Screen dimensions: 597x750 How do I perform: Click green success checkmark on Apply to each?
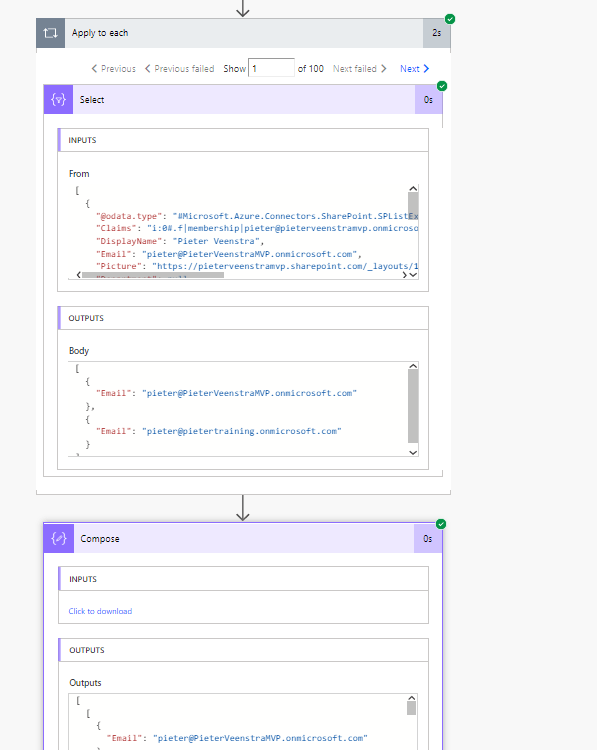click(x=450, y=19)
